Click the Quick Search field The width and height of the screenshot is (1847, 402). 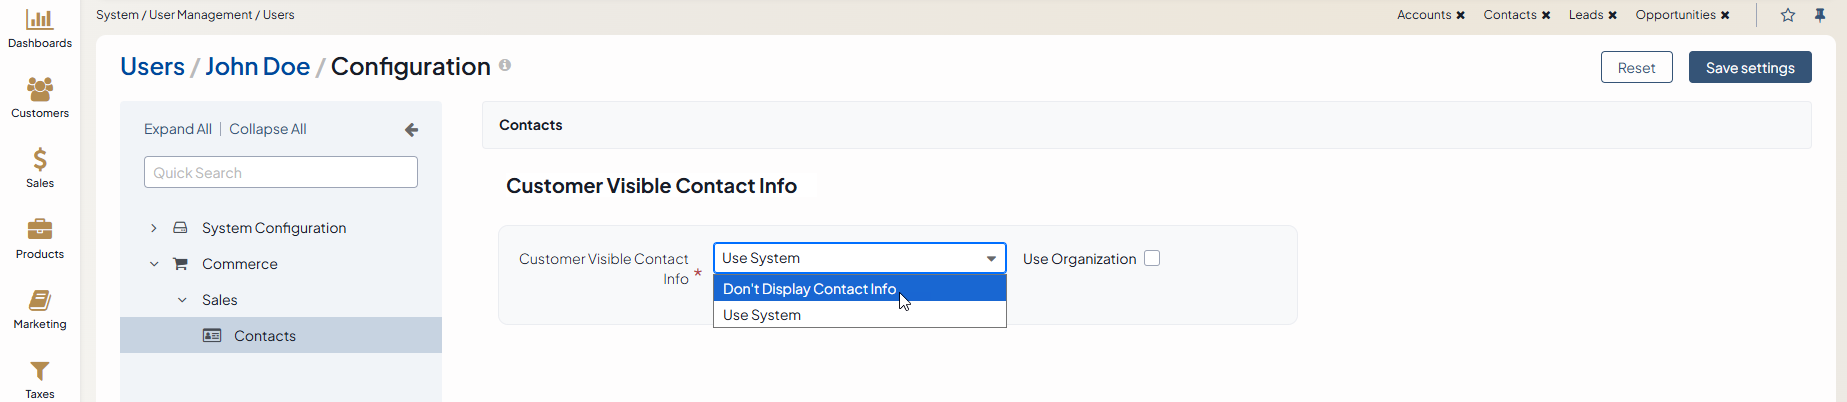[280, 172]
